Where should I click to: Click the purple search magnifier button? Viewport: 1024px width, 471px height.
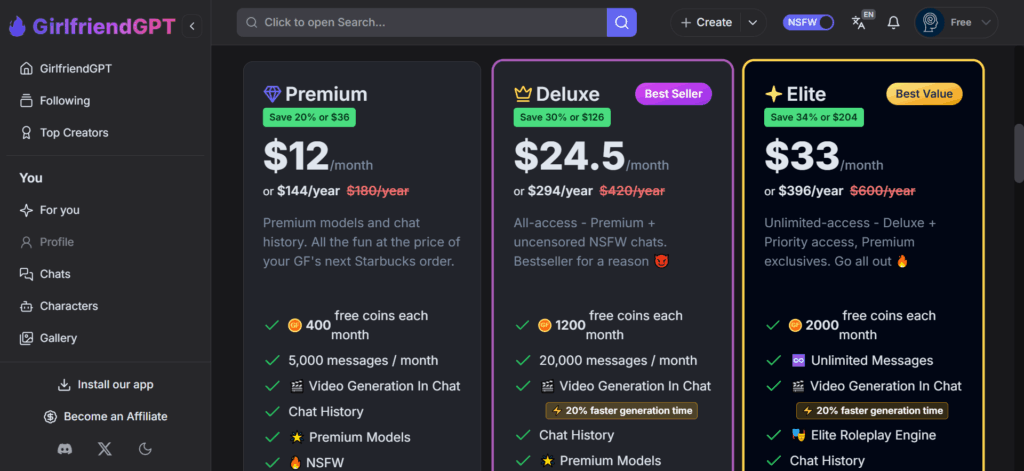(622, 23)
